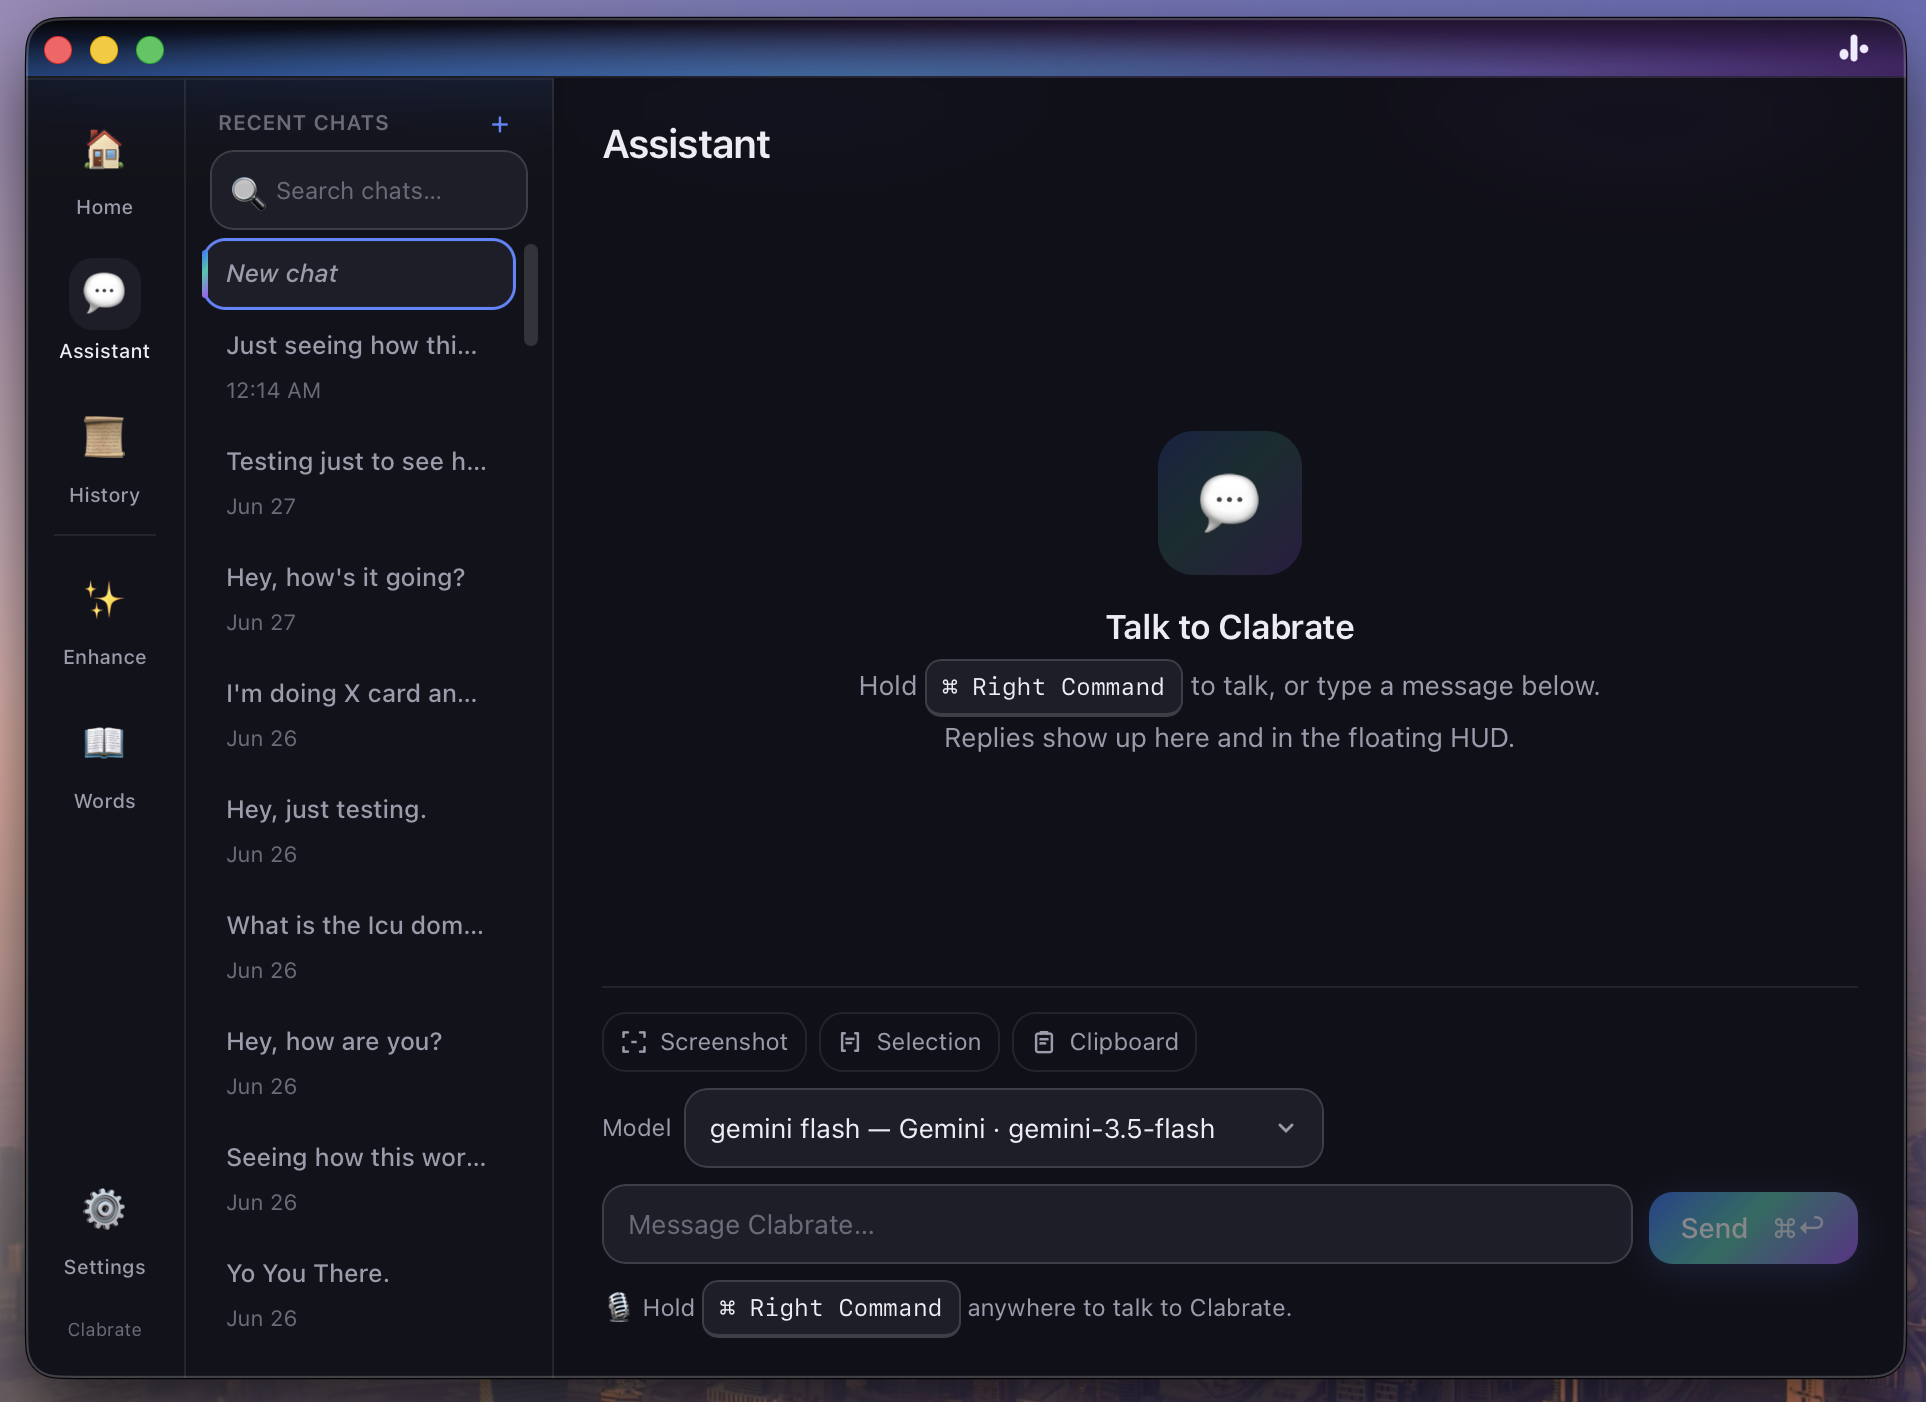Screen dimensions: 1926x1402
Task: Open the 'Hey, how's it going?' chat
Action: 360,599
